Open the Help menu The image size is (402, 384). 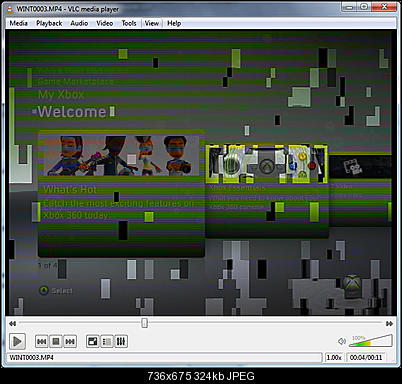pyautogui.click(x=174, y=23)
